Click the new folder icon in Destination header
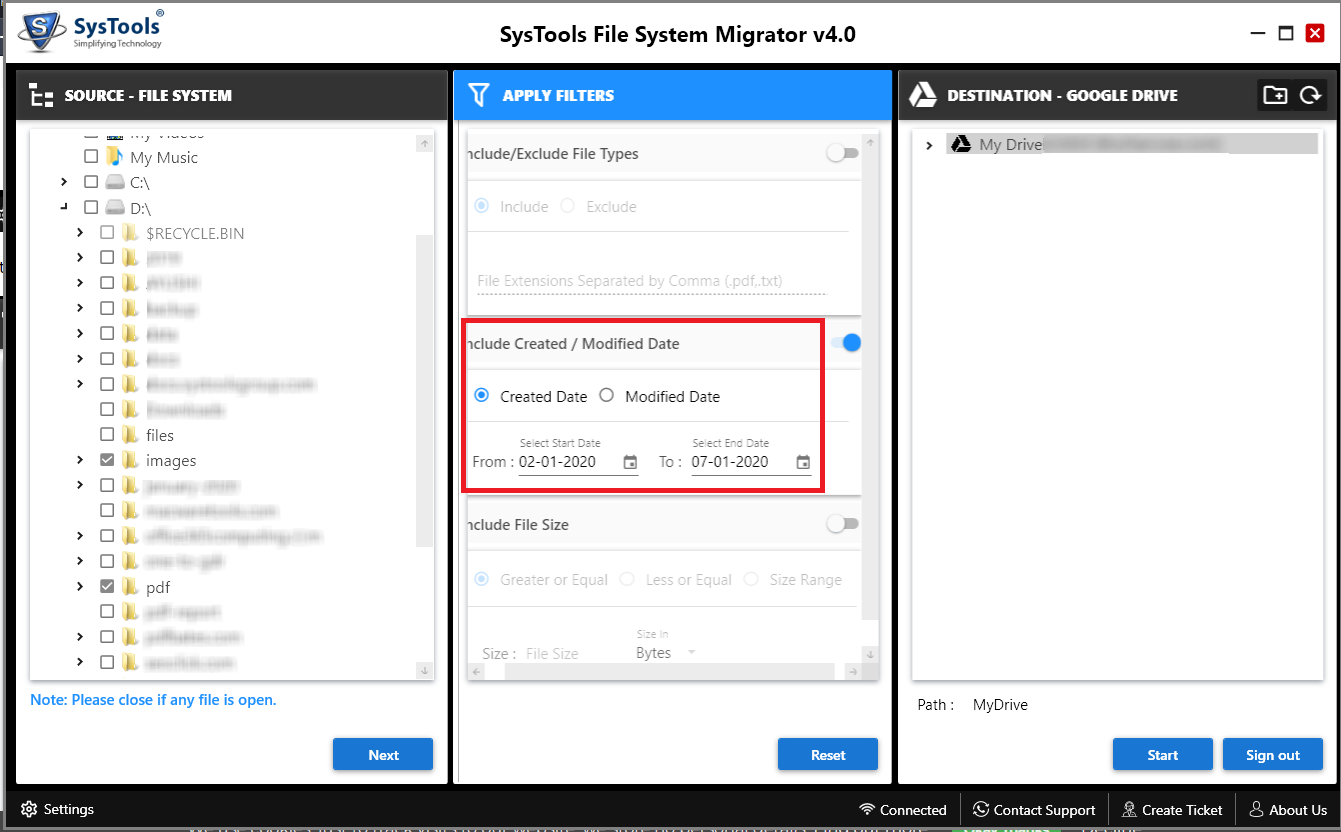The image size is (1341, 832). (x=1275, y=95)
